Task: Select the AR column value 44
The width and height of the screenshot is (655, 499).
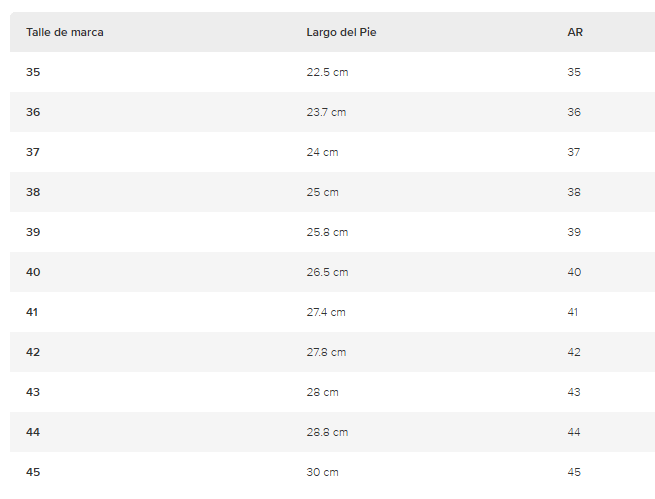Action: pos(574,432)
